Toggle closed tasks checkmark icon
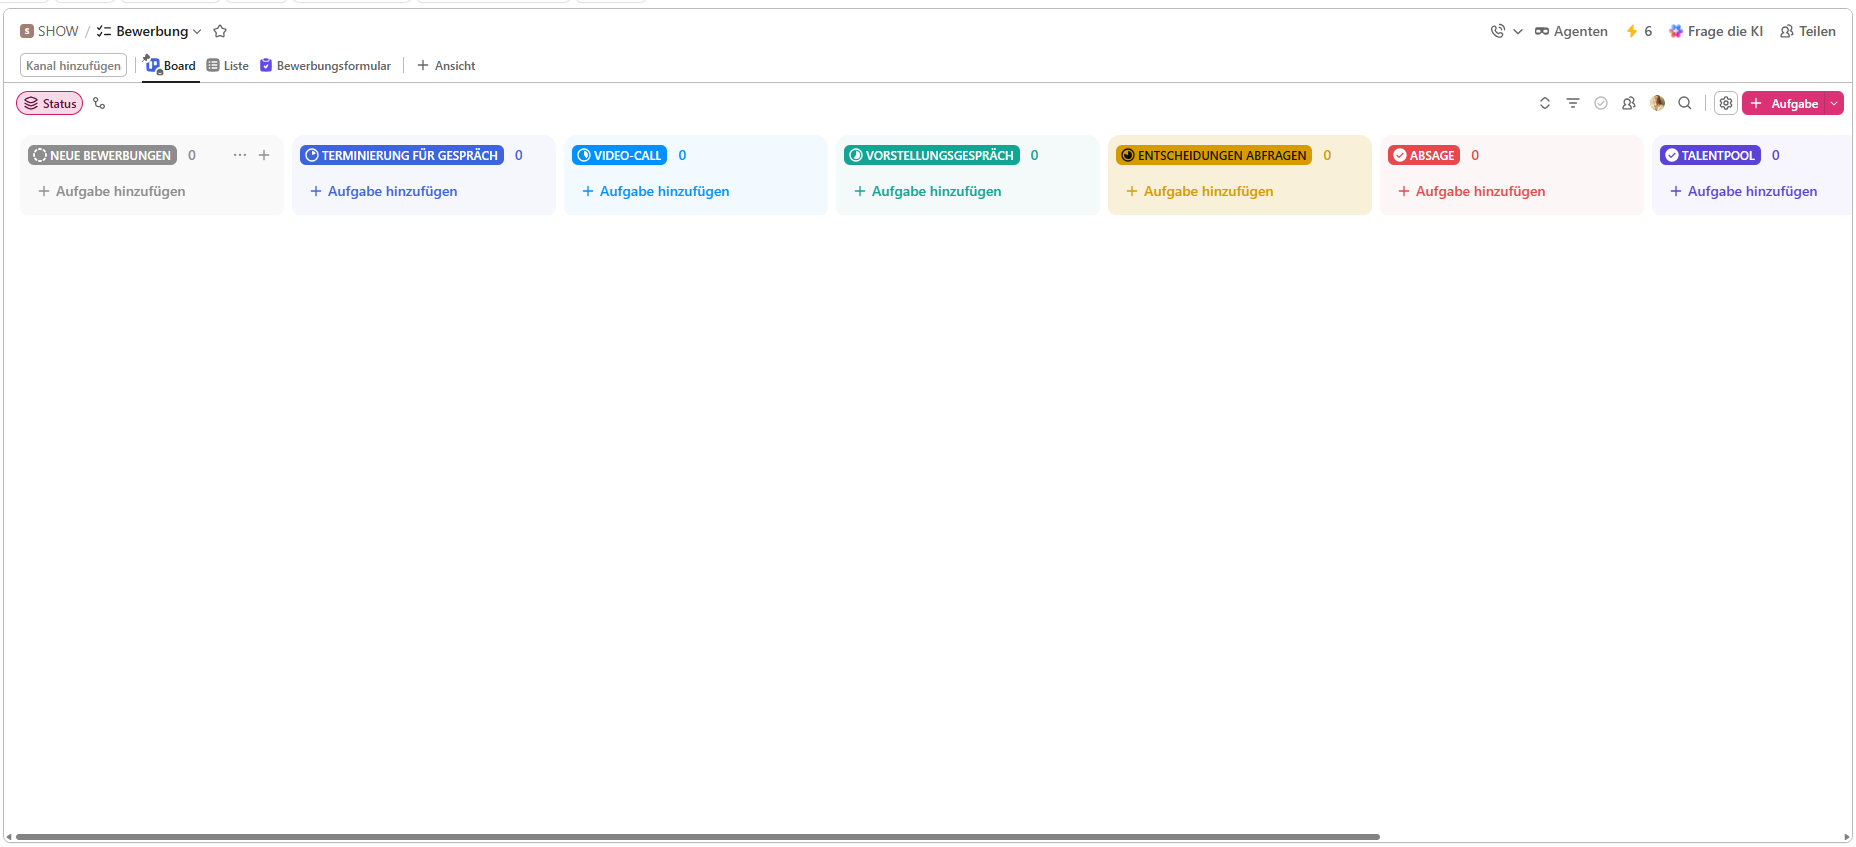The width and height of the screenshot is (1856, 847). 1601,103
